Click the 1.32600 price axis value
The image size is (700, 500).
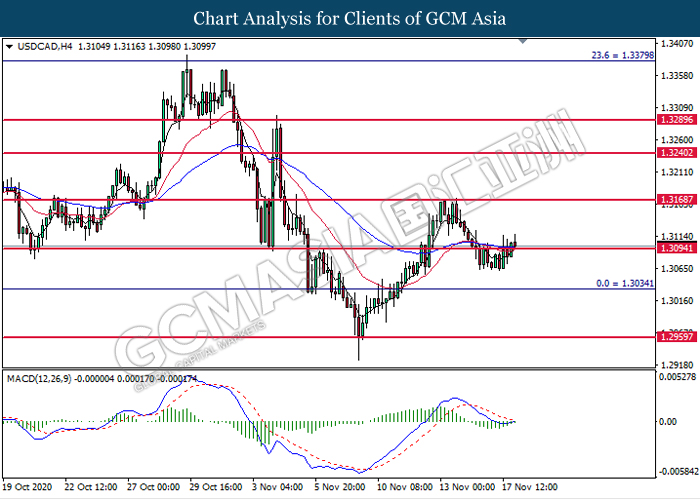677,140
